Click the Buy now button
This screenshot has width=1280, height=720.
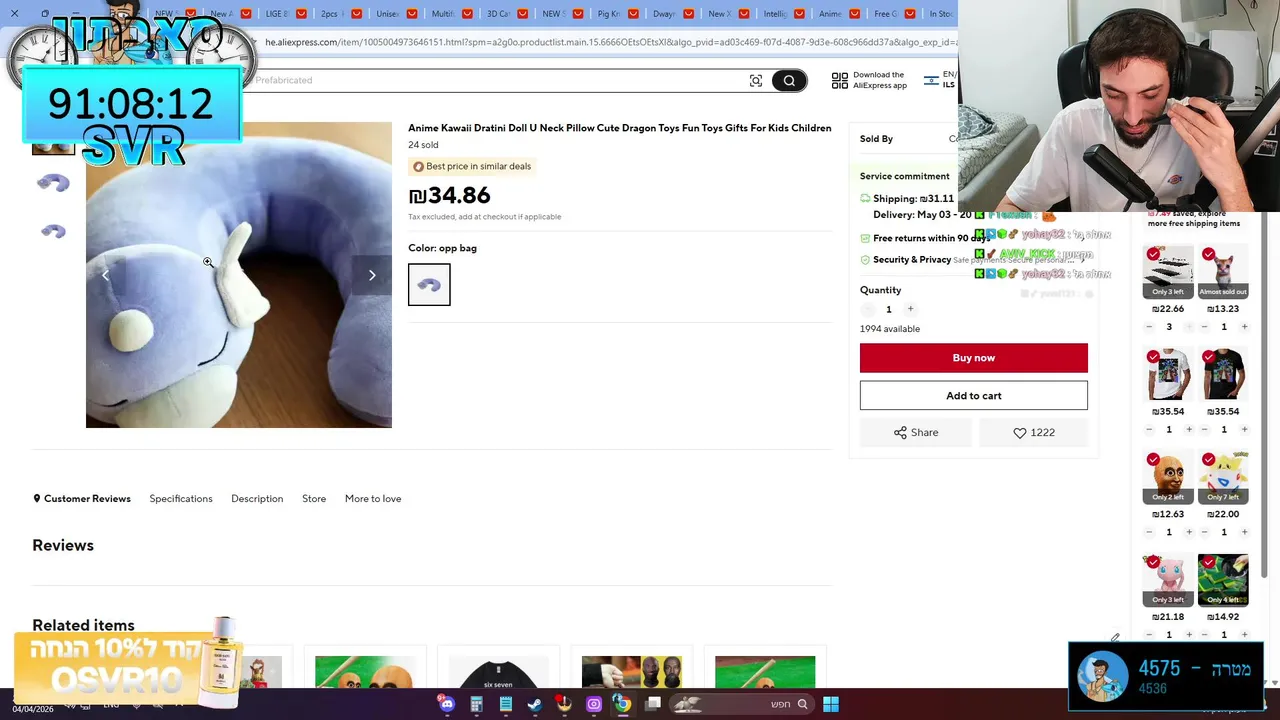point(973,358)
